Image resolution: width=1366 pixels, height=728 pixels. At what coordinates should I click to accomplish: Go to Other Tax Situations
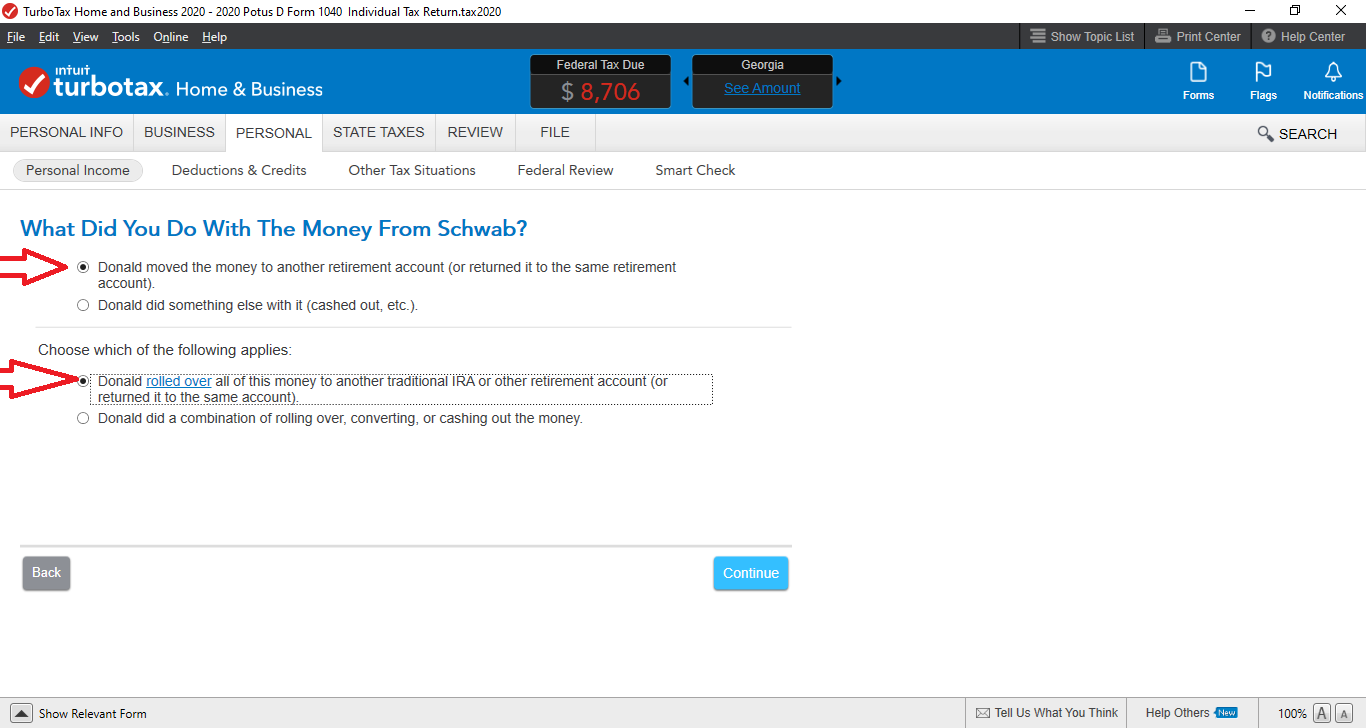tap(412, 170)
